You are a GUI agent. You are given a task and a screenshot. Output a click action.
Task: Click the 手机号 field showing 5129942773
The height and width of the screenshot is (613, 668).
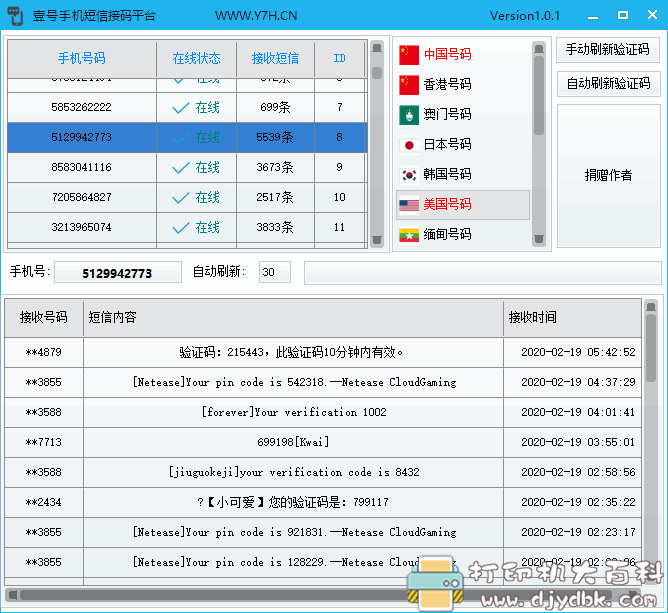(118, 273)
